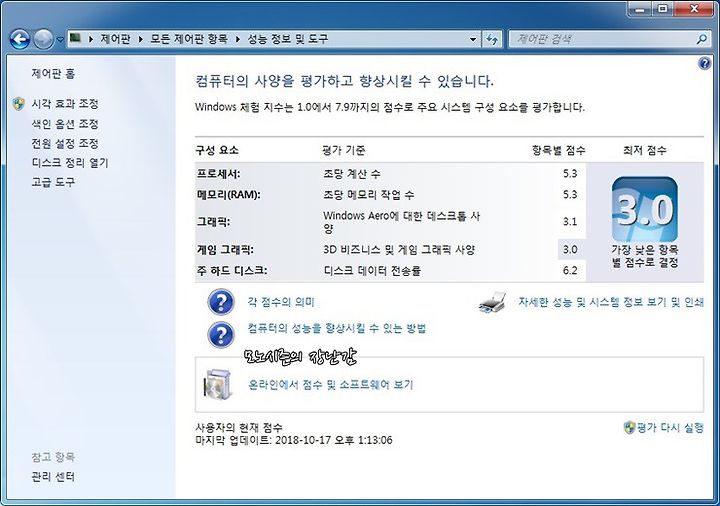The image size is (720, 506).
Task: Select the 메모리(RAM): row label
Action: (228, 194)
